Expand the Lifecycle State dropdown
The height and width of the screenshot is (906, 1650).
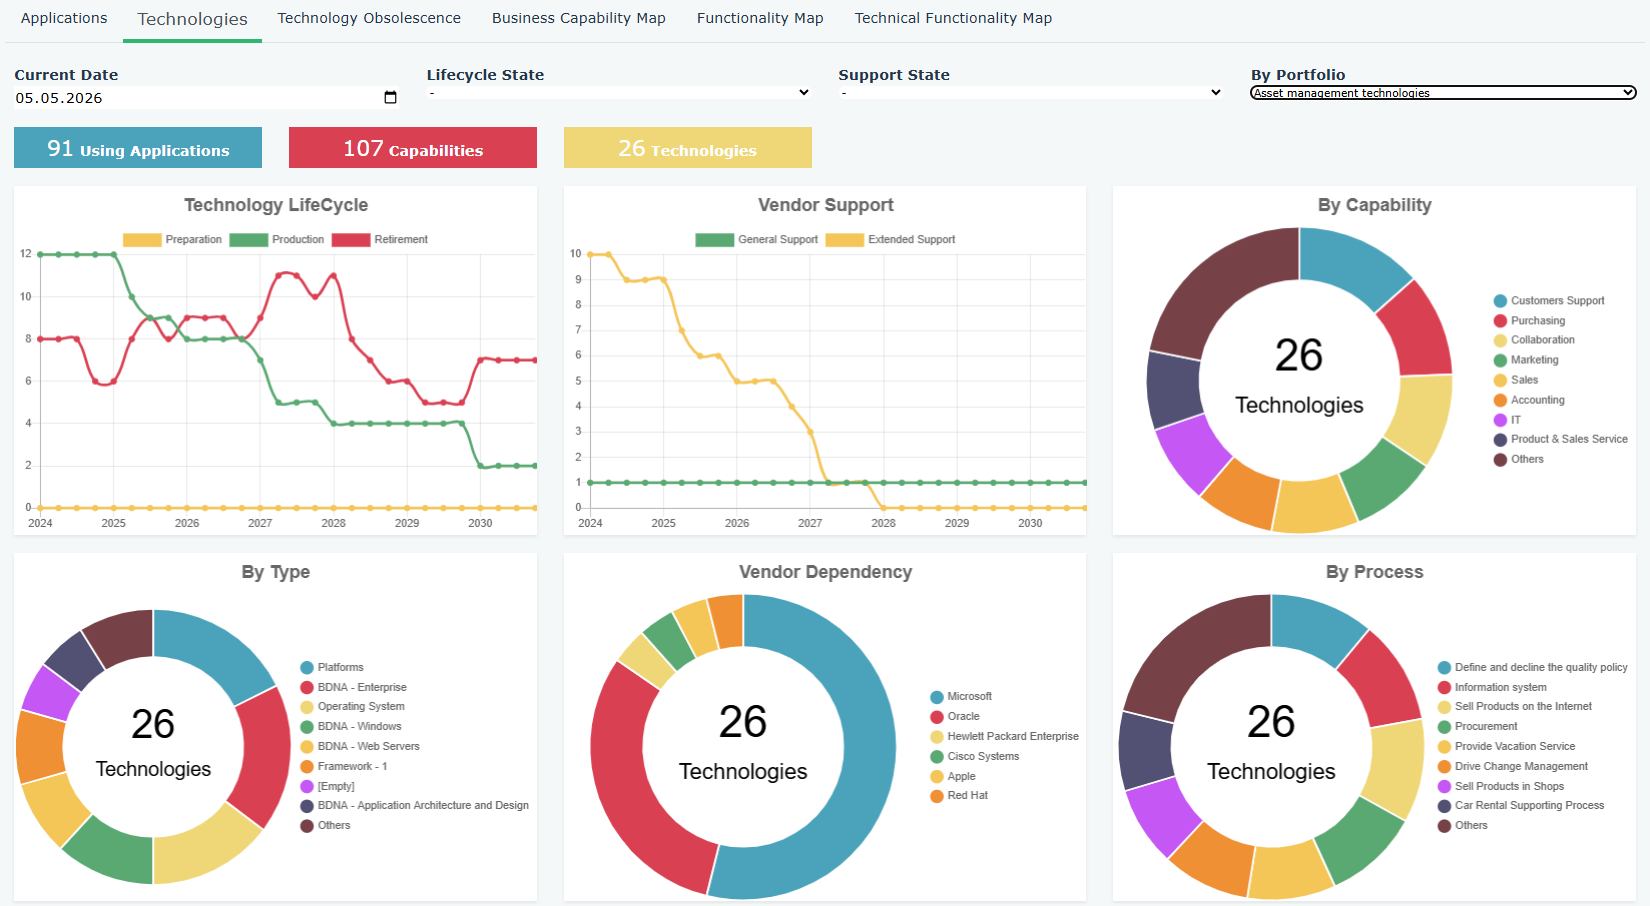coord(619,93)
